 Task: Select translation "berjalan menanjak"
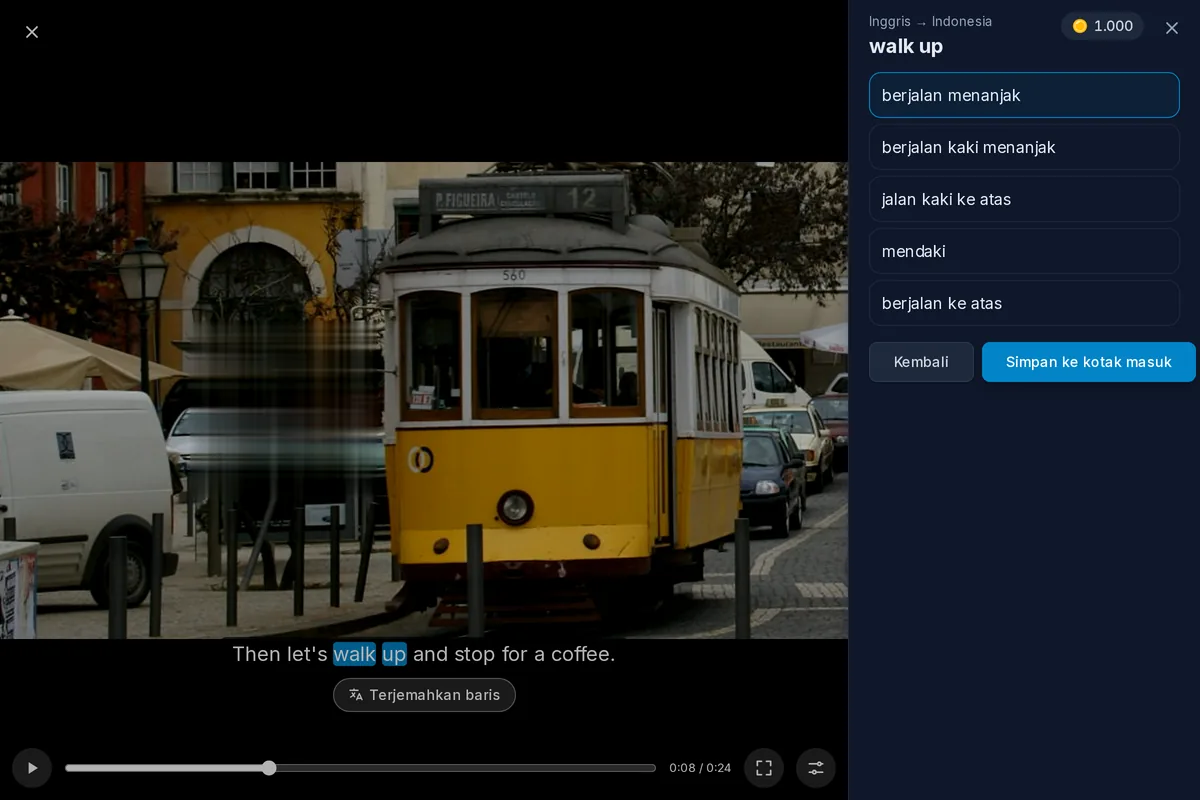point(1024,95)
